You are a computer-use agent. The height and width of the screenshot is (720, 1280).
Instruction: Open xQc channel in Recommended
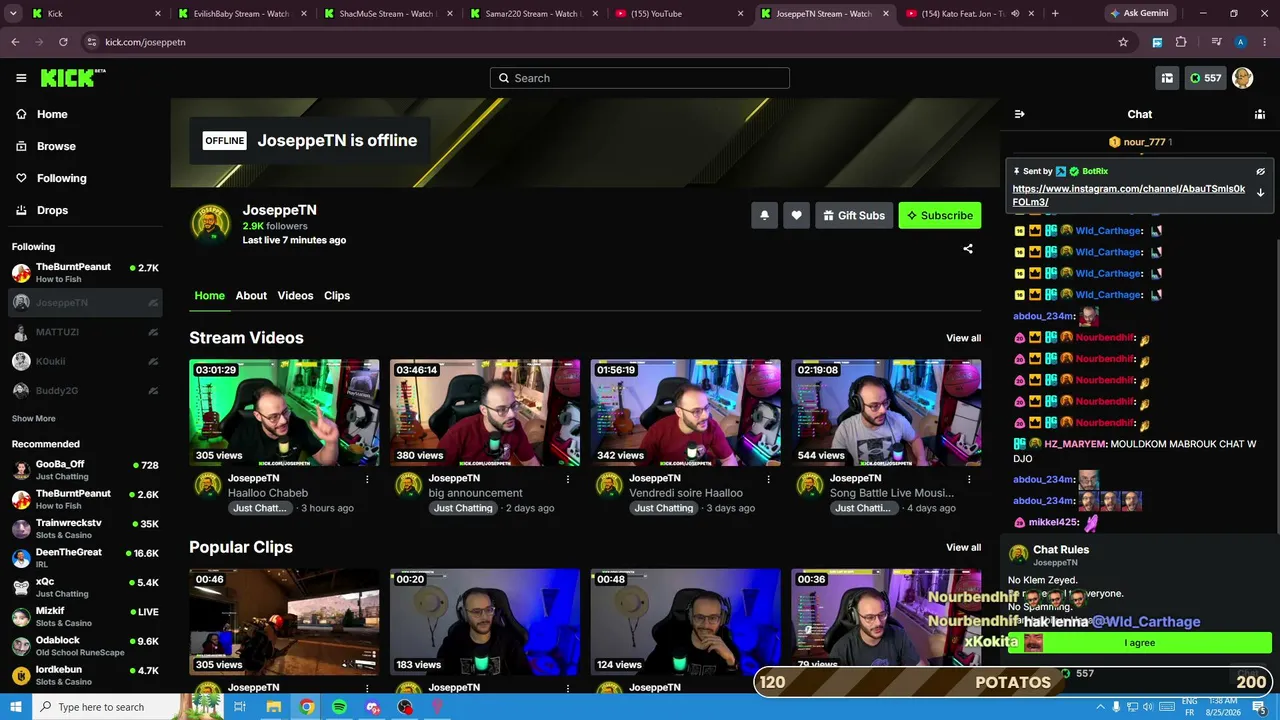(x=85, y=587)
